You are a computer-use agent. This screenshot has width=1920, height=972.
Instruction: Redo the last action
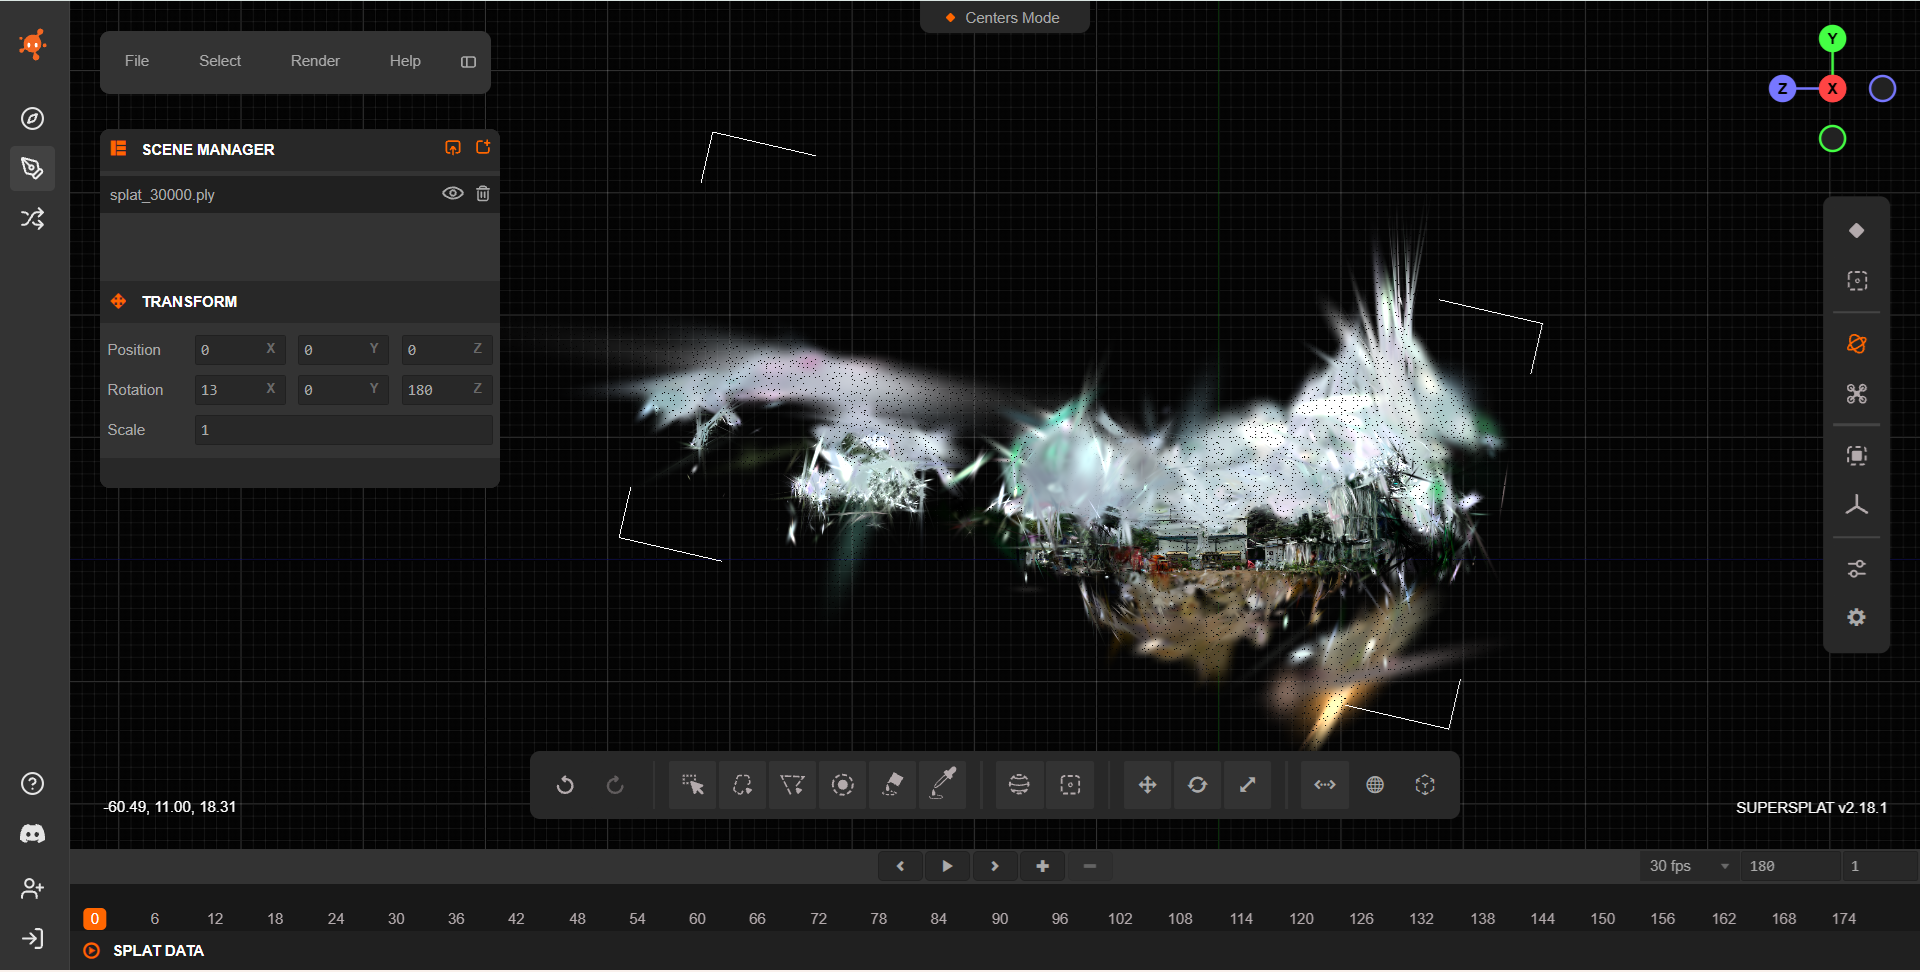point(615,785)
